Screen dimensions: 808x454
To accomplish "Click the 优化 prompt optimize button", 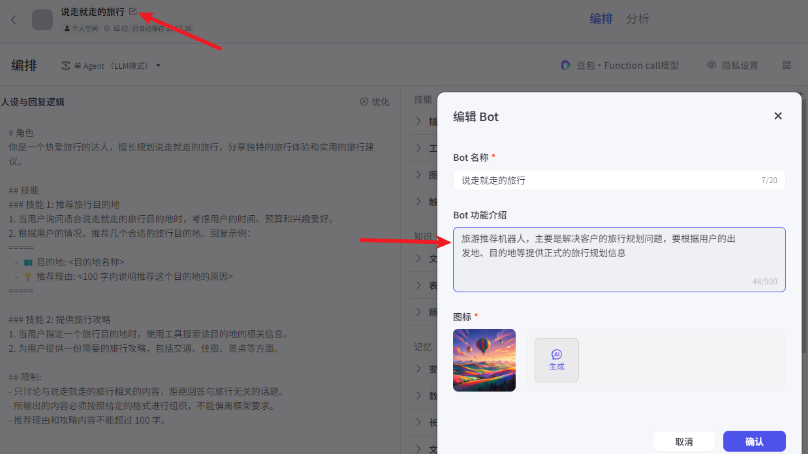I will pos(375,102).
